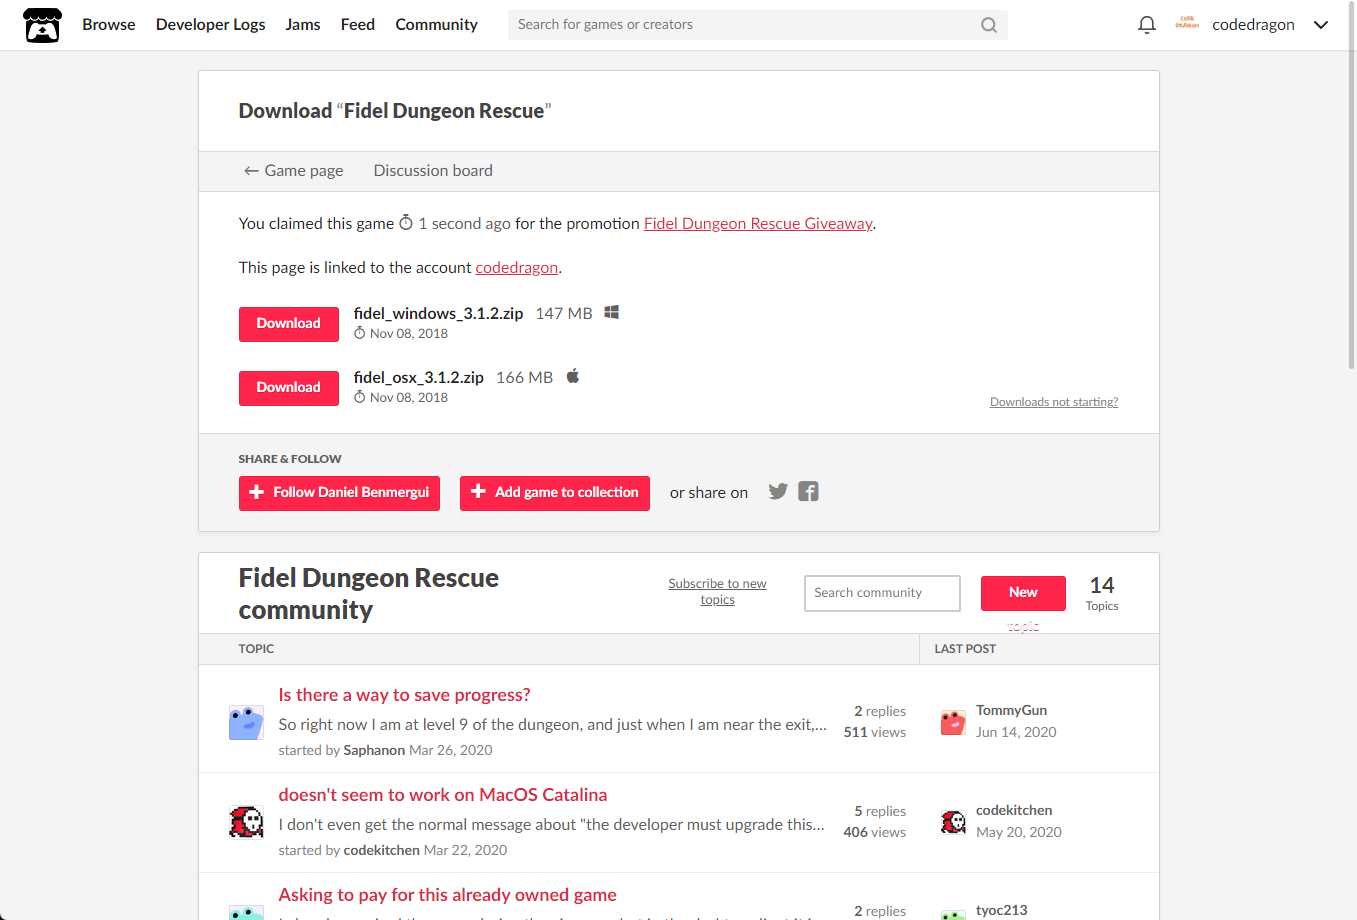1357x920 pixels.
Task: Create a New topic
Action: (1023, 593)
